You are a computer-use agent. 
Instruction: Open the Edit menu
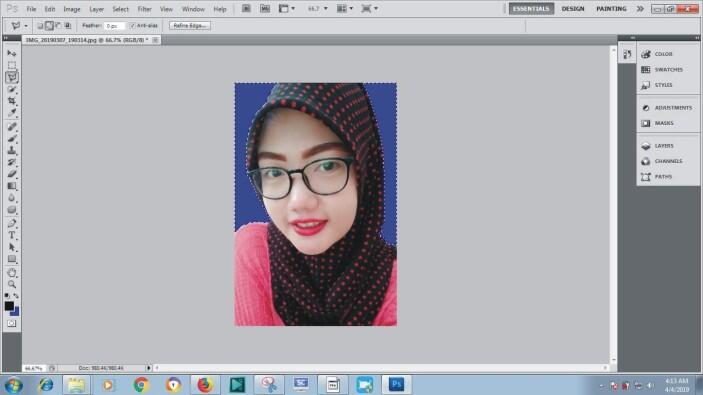[x=49, y=9]
